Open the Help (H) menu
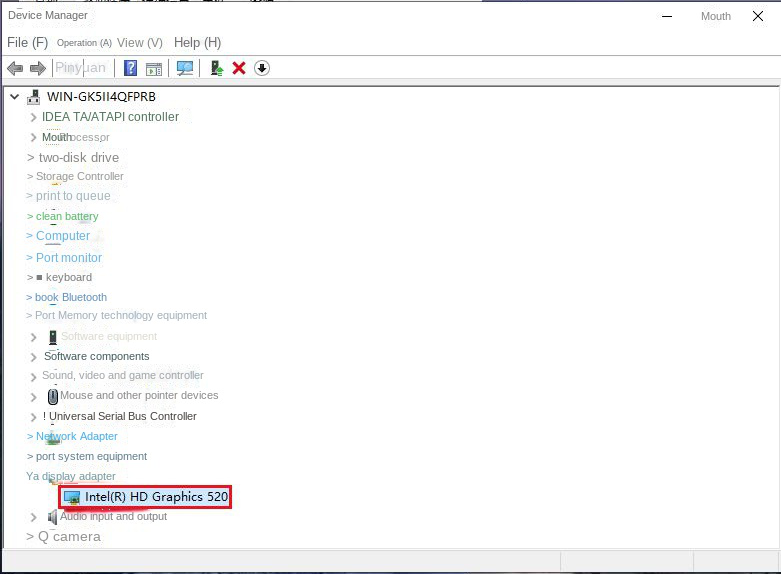The width and height of the screenshot is (781, 574). pyautogui.click(x=197, y=43)
